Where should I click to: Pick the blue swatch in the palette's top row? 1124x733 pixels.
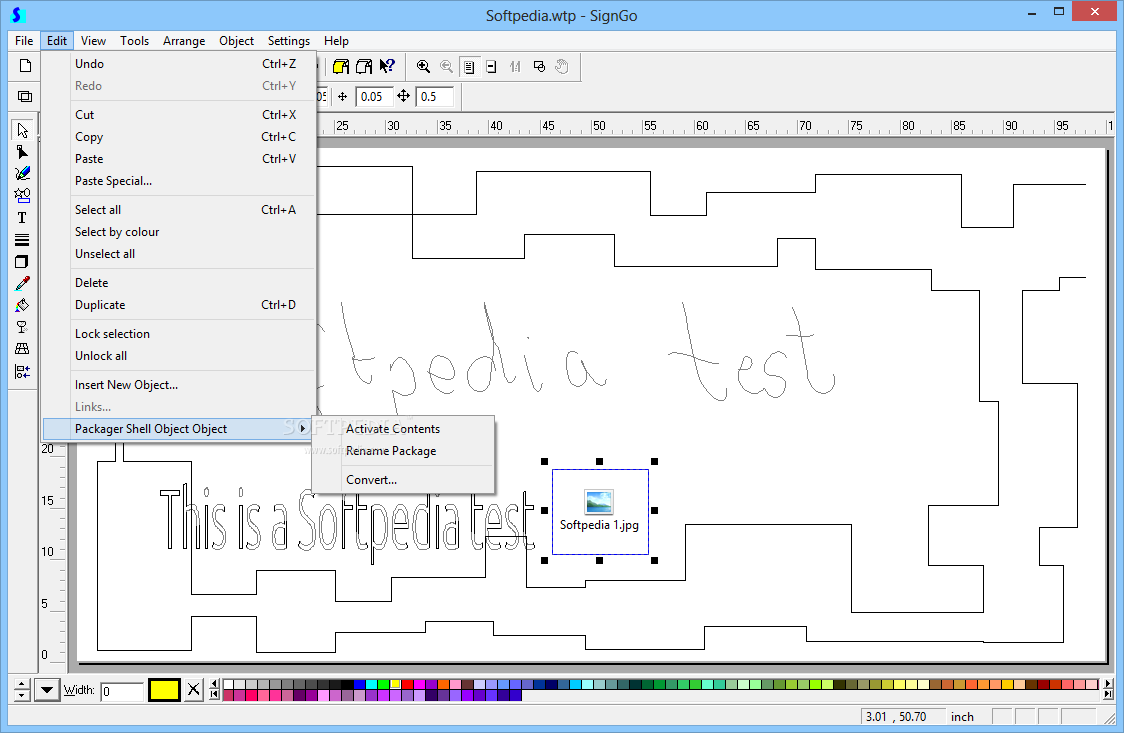pos(360,684)
